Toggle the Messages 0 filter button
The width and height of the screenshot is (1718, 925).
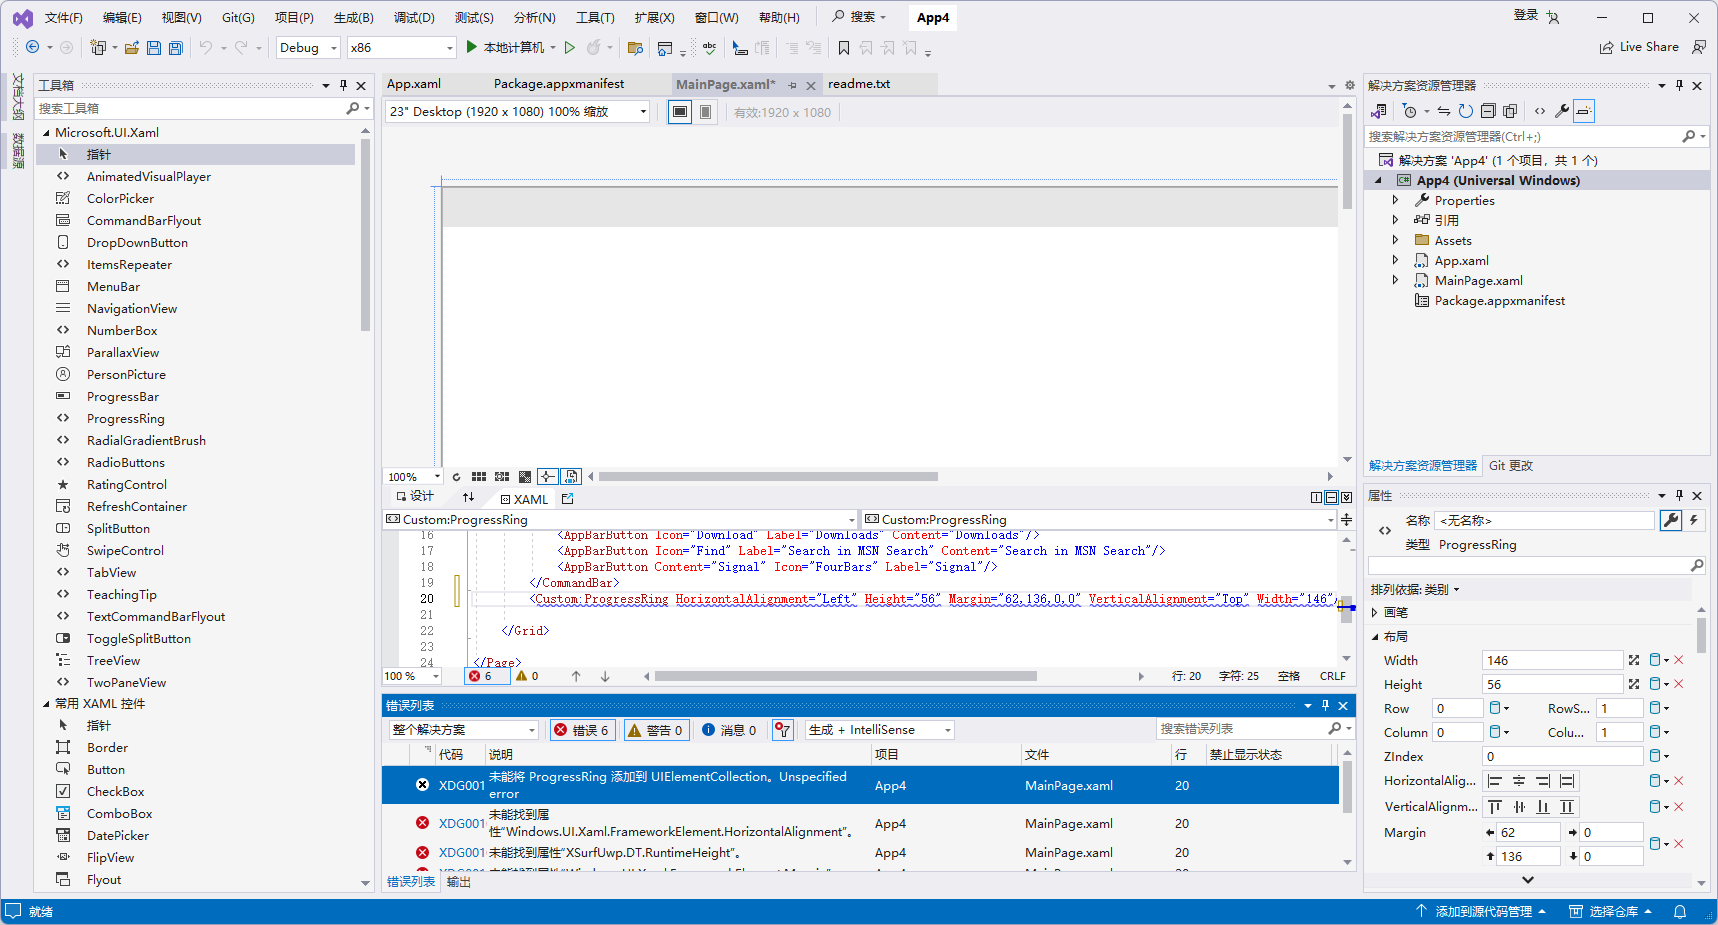click(x=729, y=730)
